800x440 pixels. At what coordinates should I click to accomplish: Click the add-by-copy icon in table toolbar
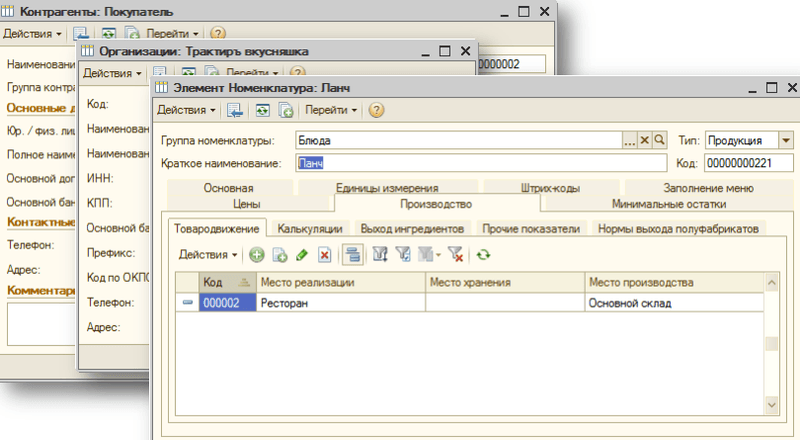tap(280, 255)
